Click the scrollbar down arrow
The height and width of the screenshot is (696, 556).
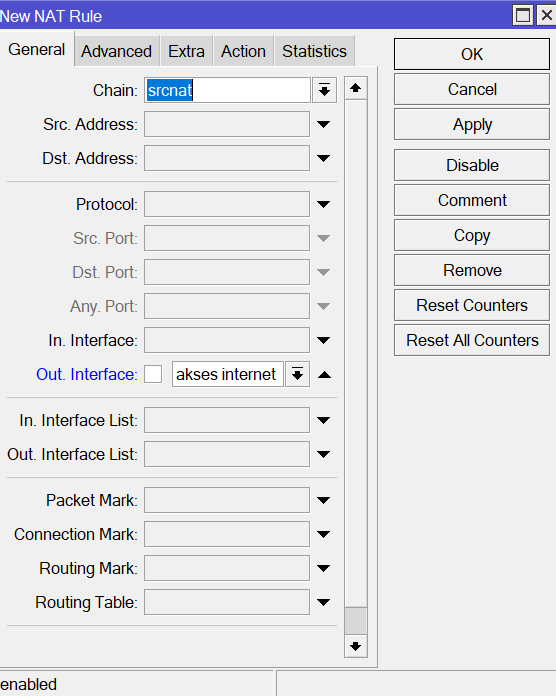click(355, 646)
